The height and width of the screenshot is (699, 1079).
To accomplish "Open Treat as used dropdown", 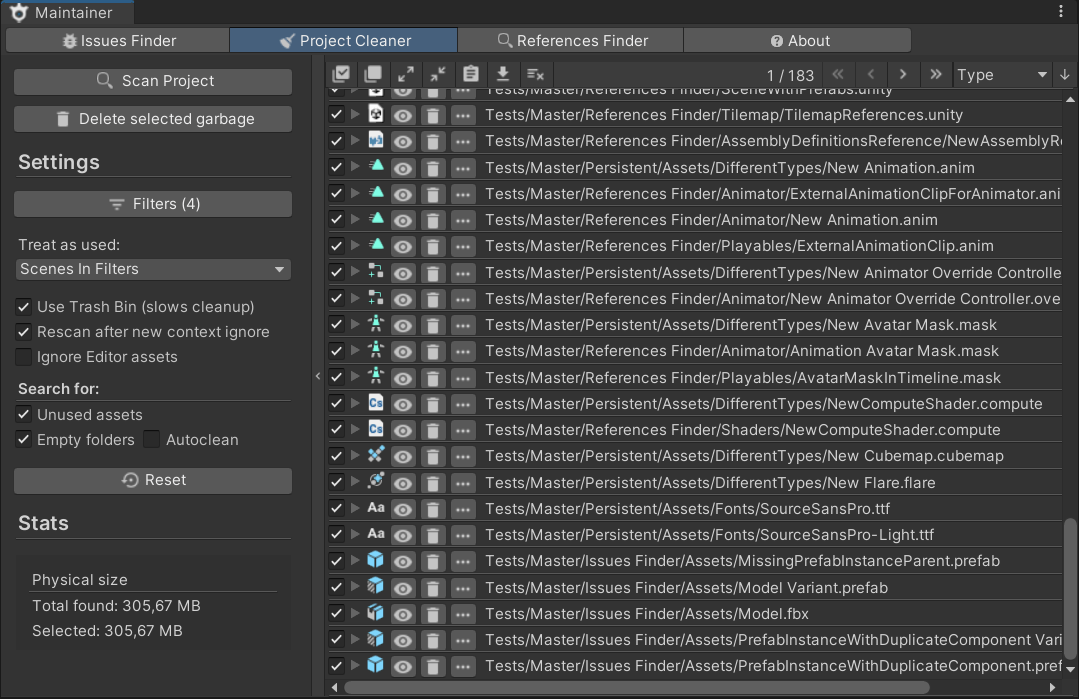I will coord(153,269).
